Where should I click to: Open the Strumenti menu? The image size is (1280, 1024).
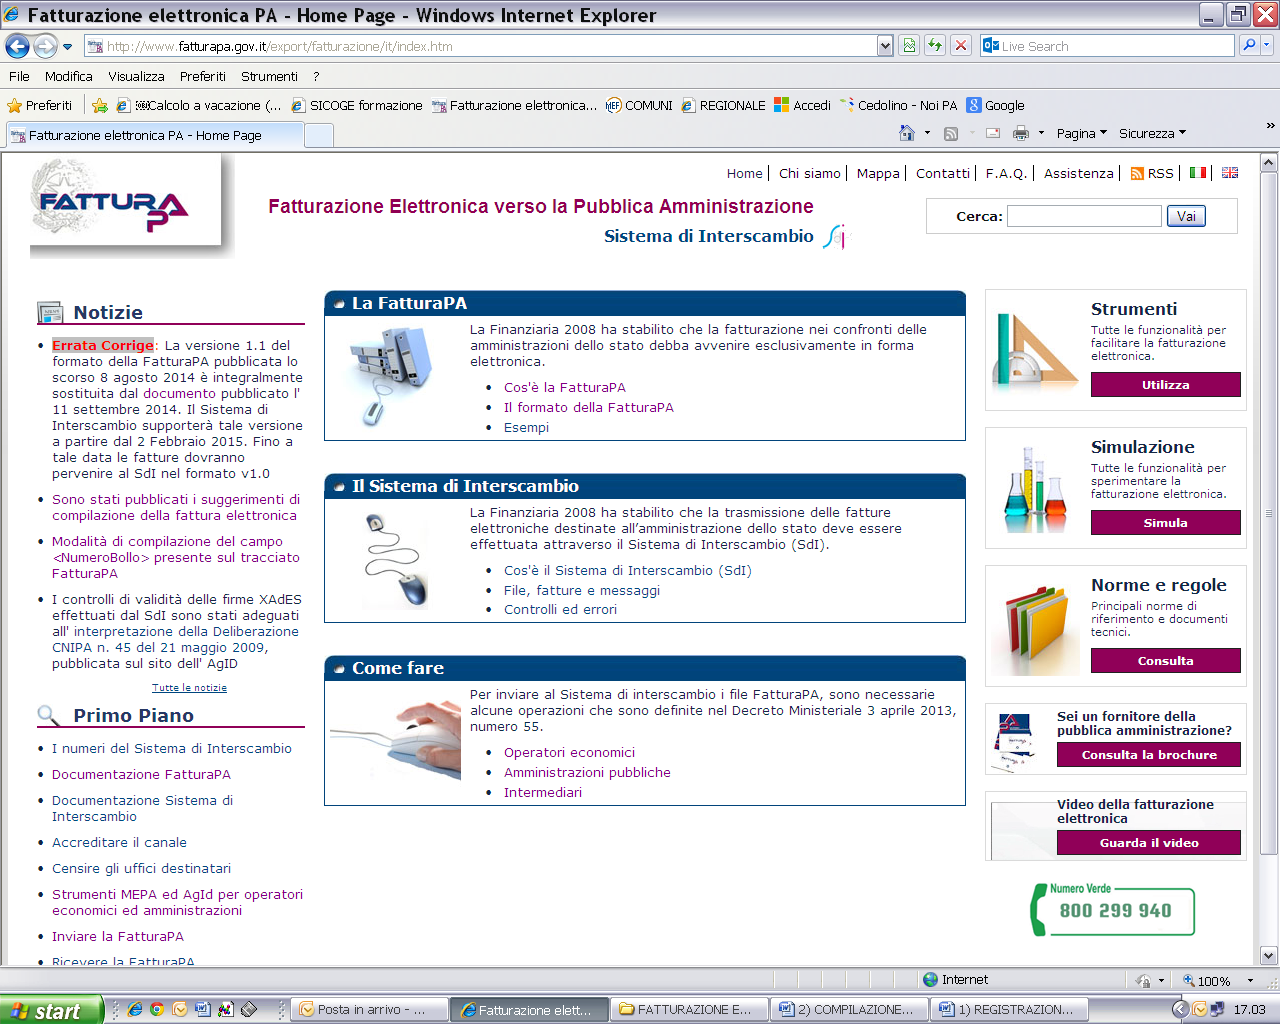pos(269,76)
